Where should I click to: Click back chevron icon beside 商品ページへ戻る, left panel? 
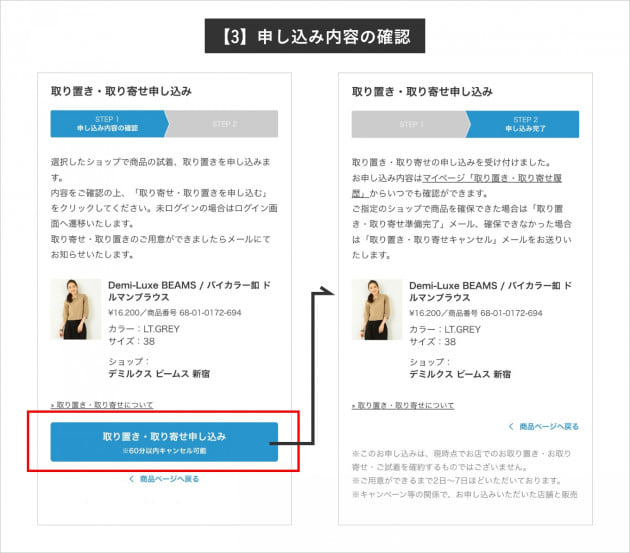point(131,479)
